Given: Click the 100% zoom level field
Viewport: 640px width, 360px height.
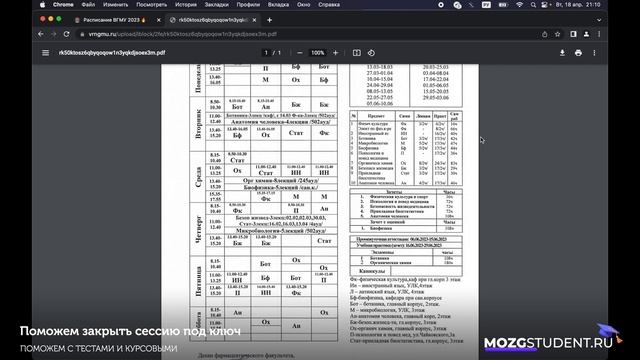Looking at the screenshot, I should click(x=318, y=53).
